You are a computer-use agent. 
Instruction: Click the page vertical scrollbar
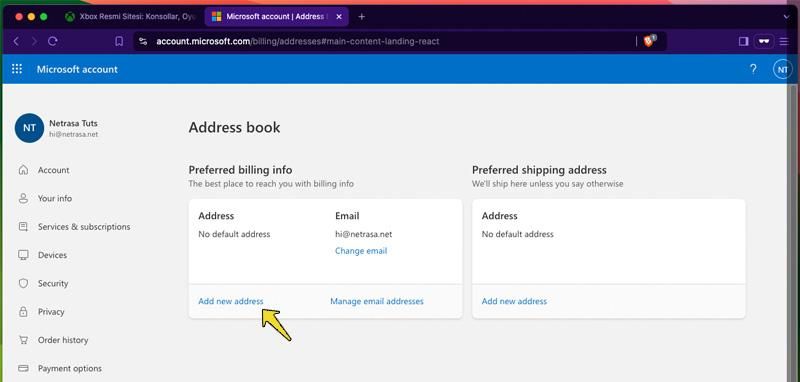(792, 233)
